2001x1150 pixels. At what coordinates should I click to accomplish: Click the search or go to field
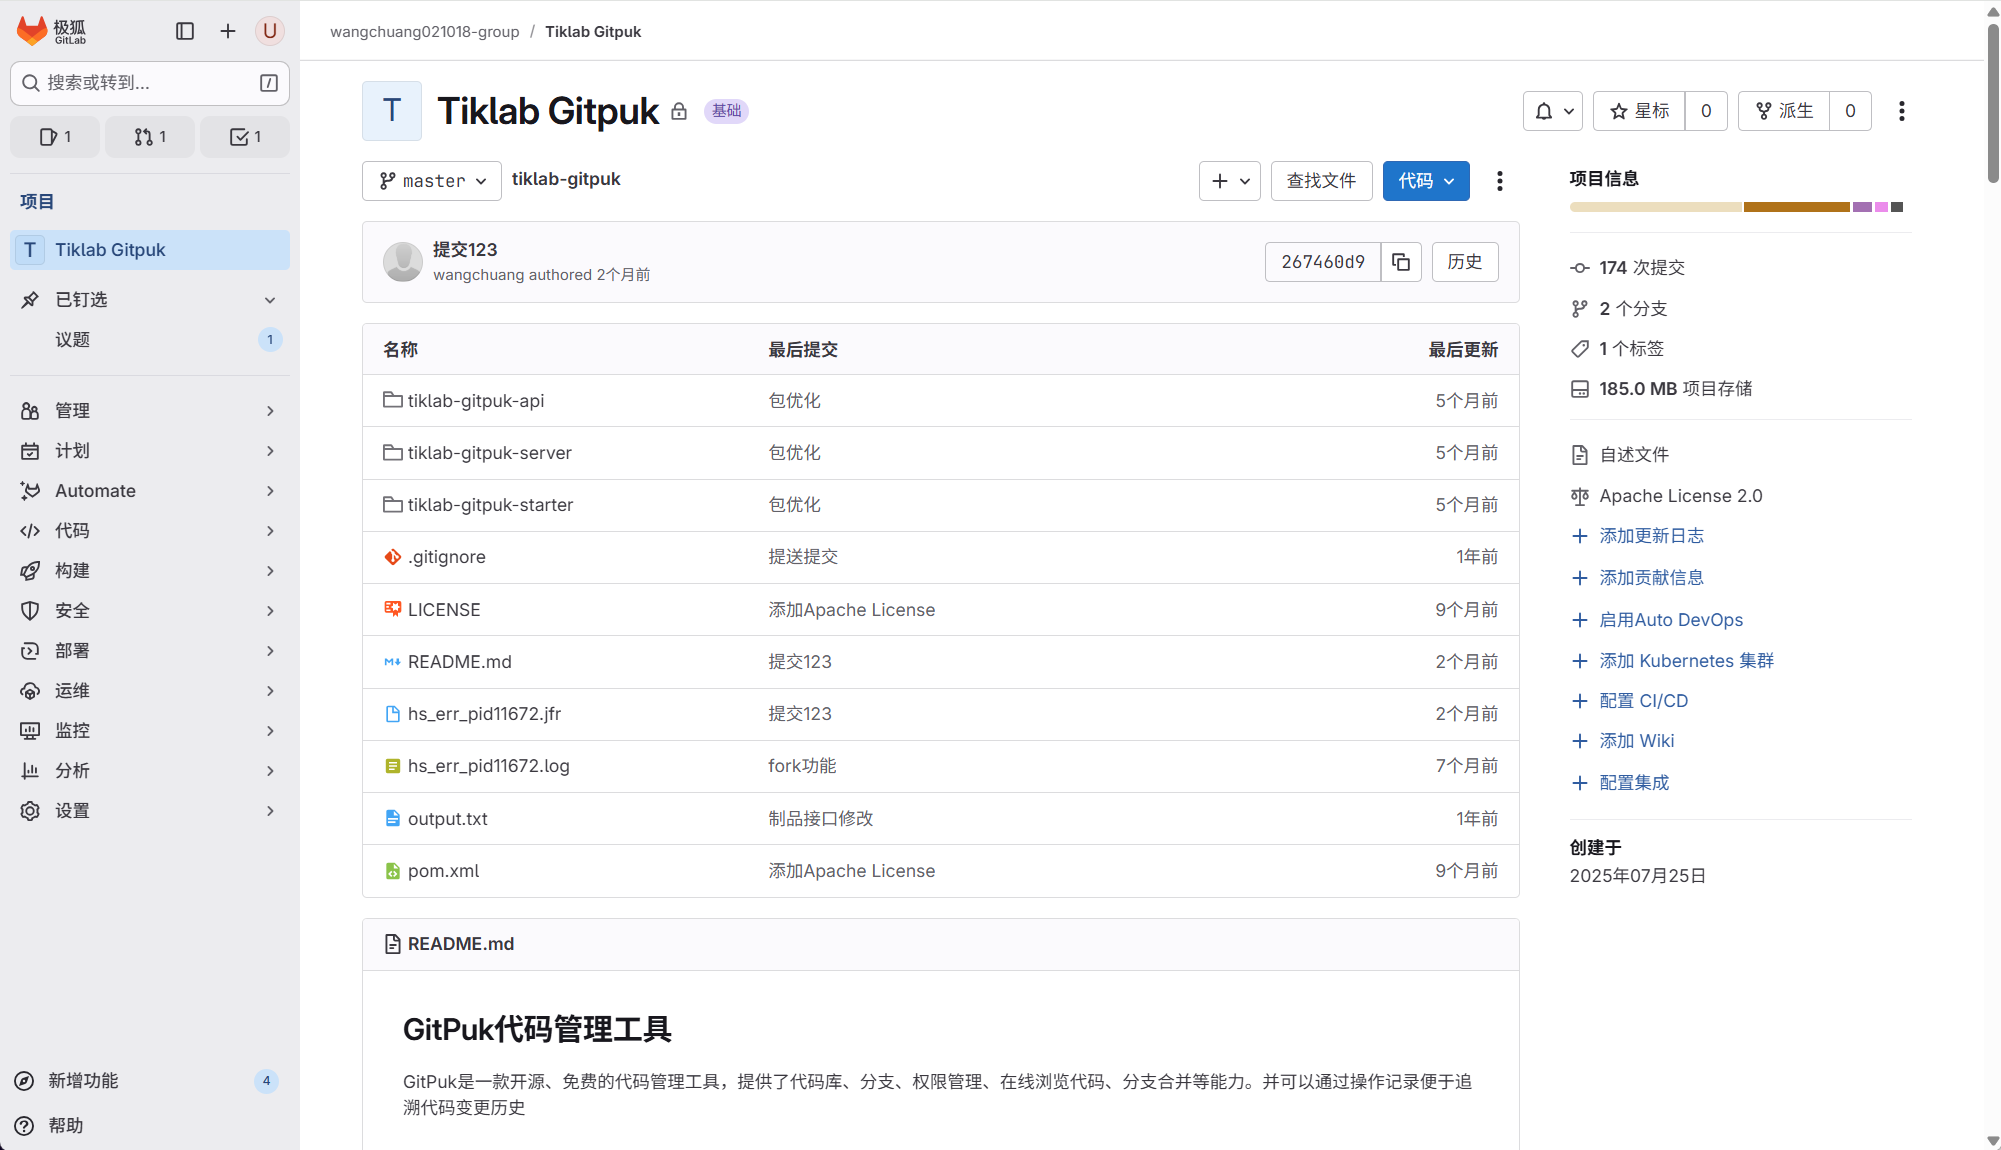tap(150, 83)
